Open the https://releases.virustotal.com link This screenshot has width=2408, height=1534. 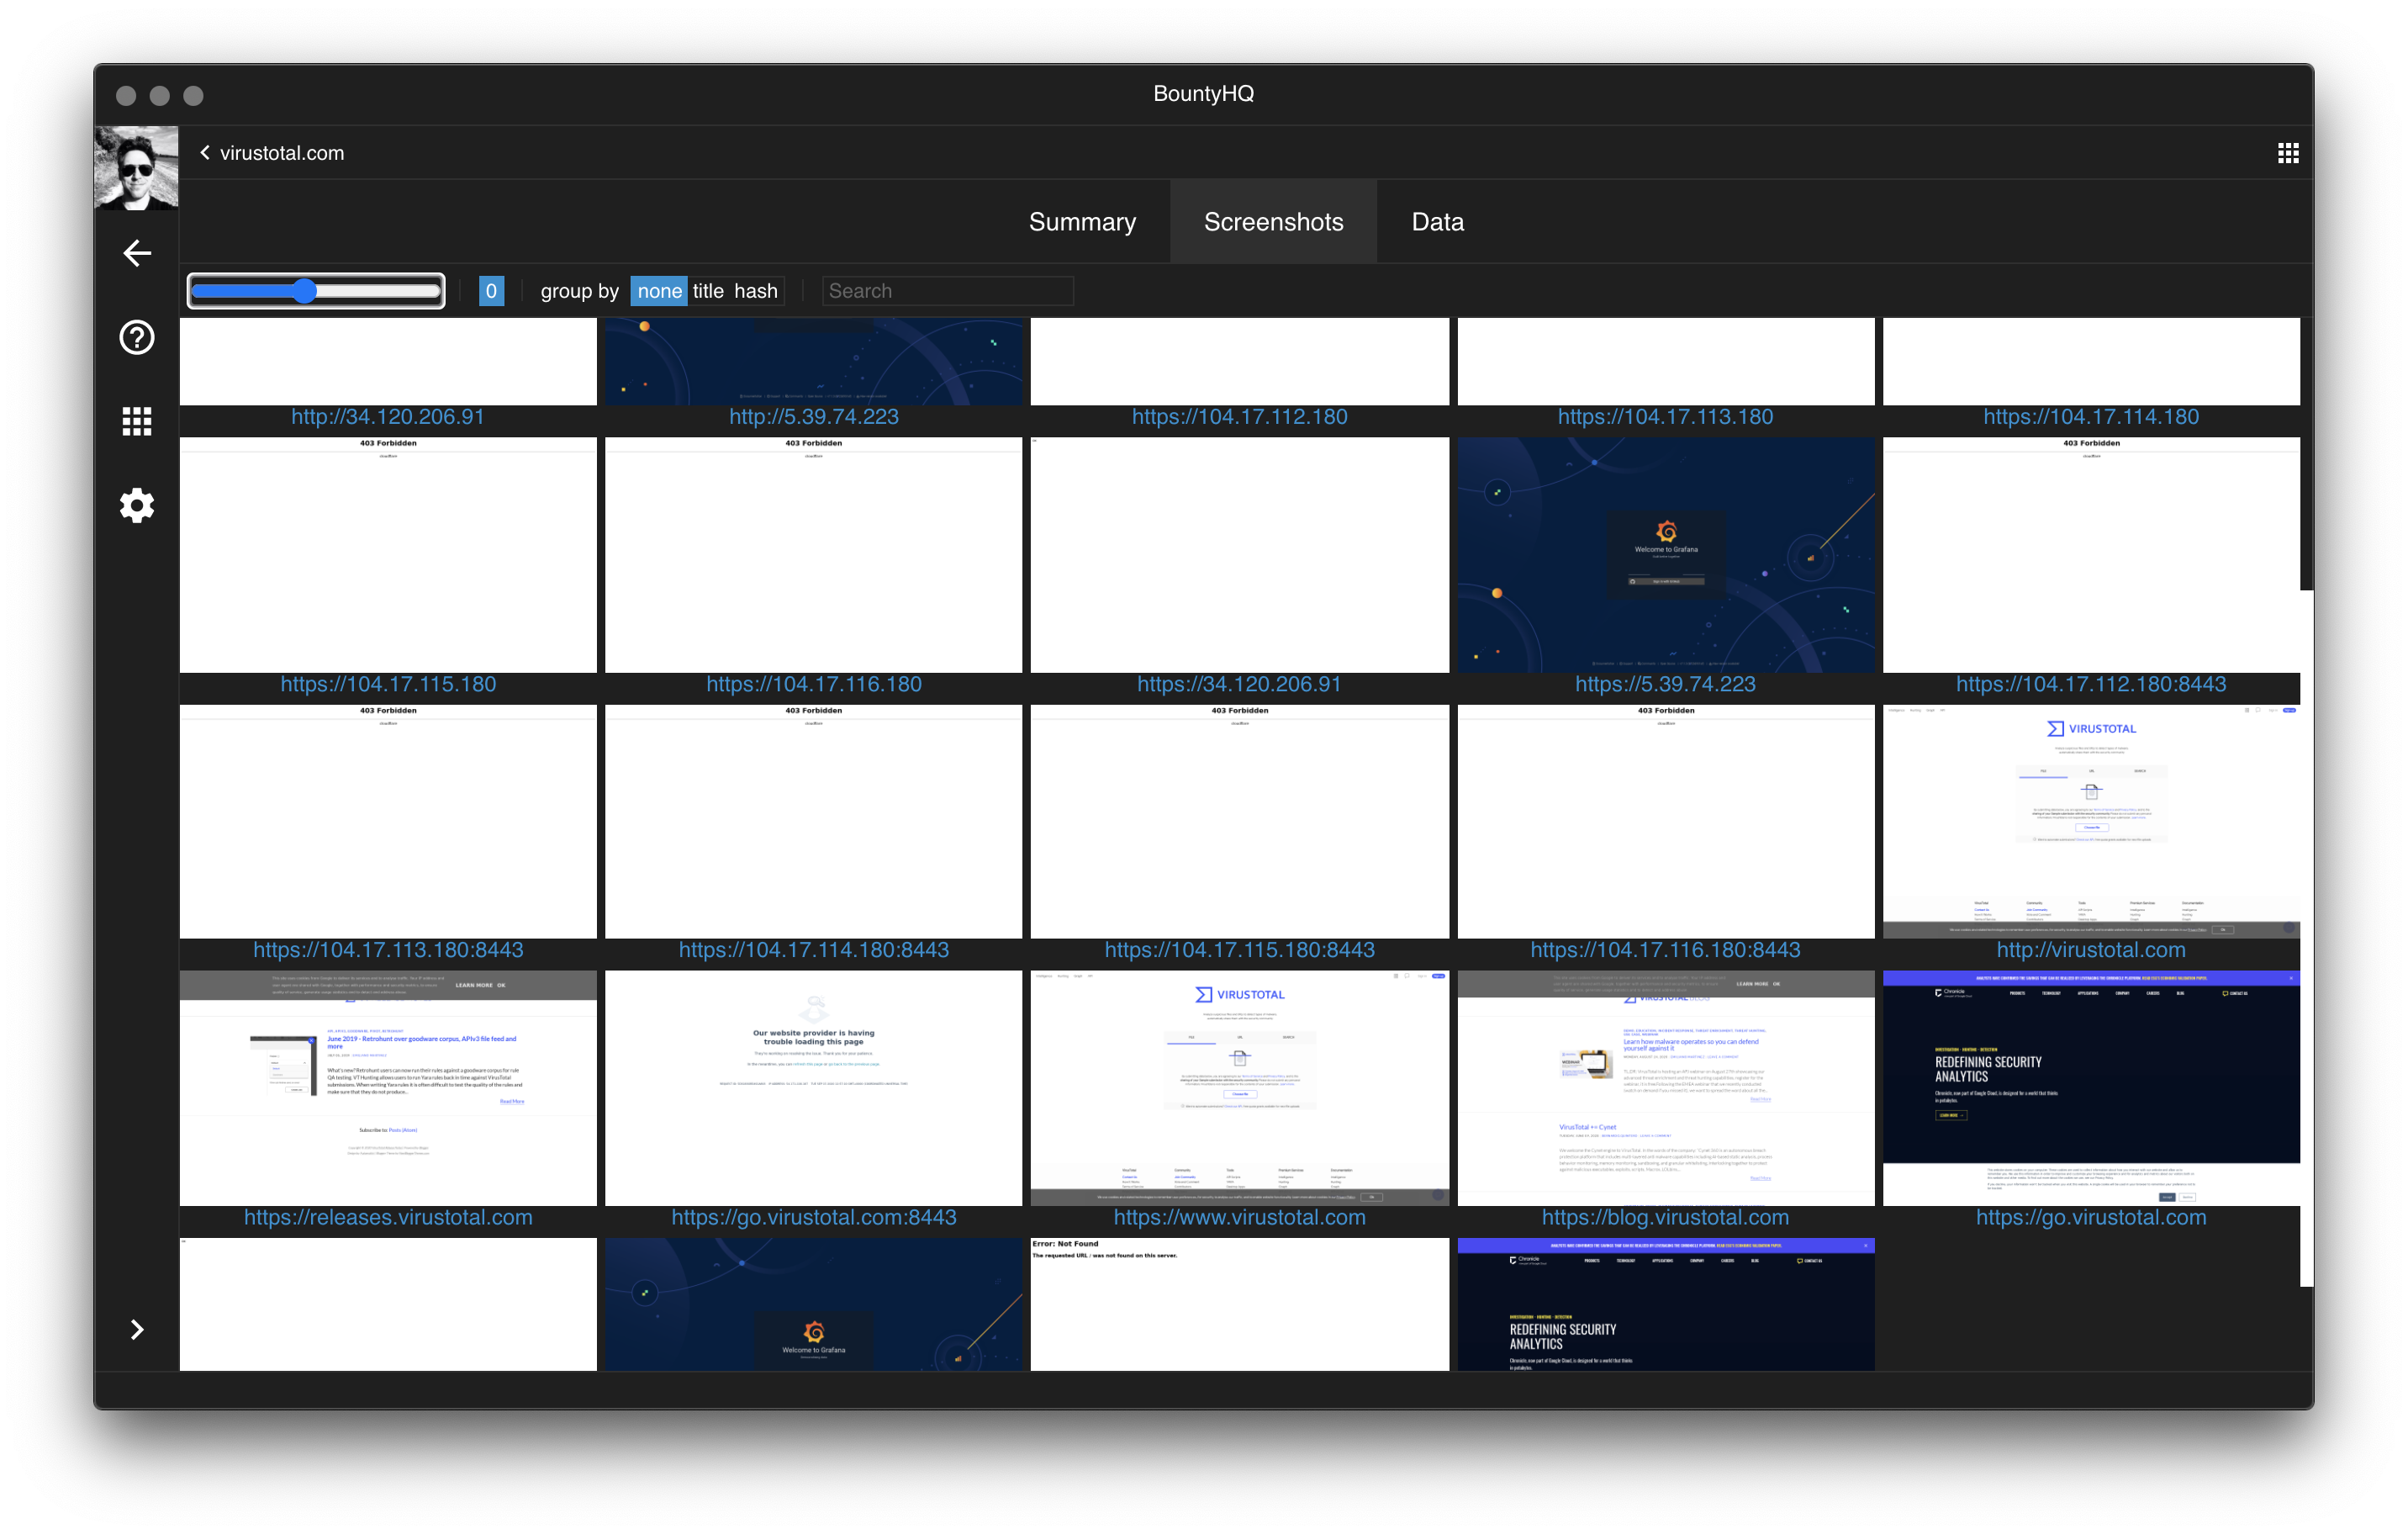point(388,1217)
